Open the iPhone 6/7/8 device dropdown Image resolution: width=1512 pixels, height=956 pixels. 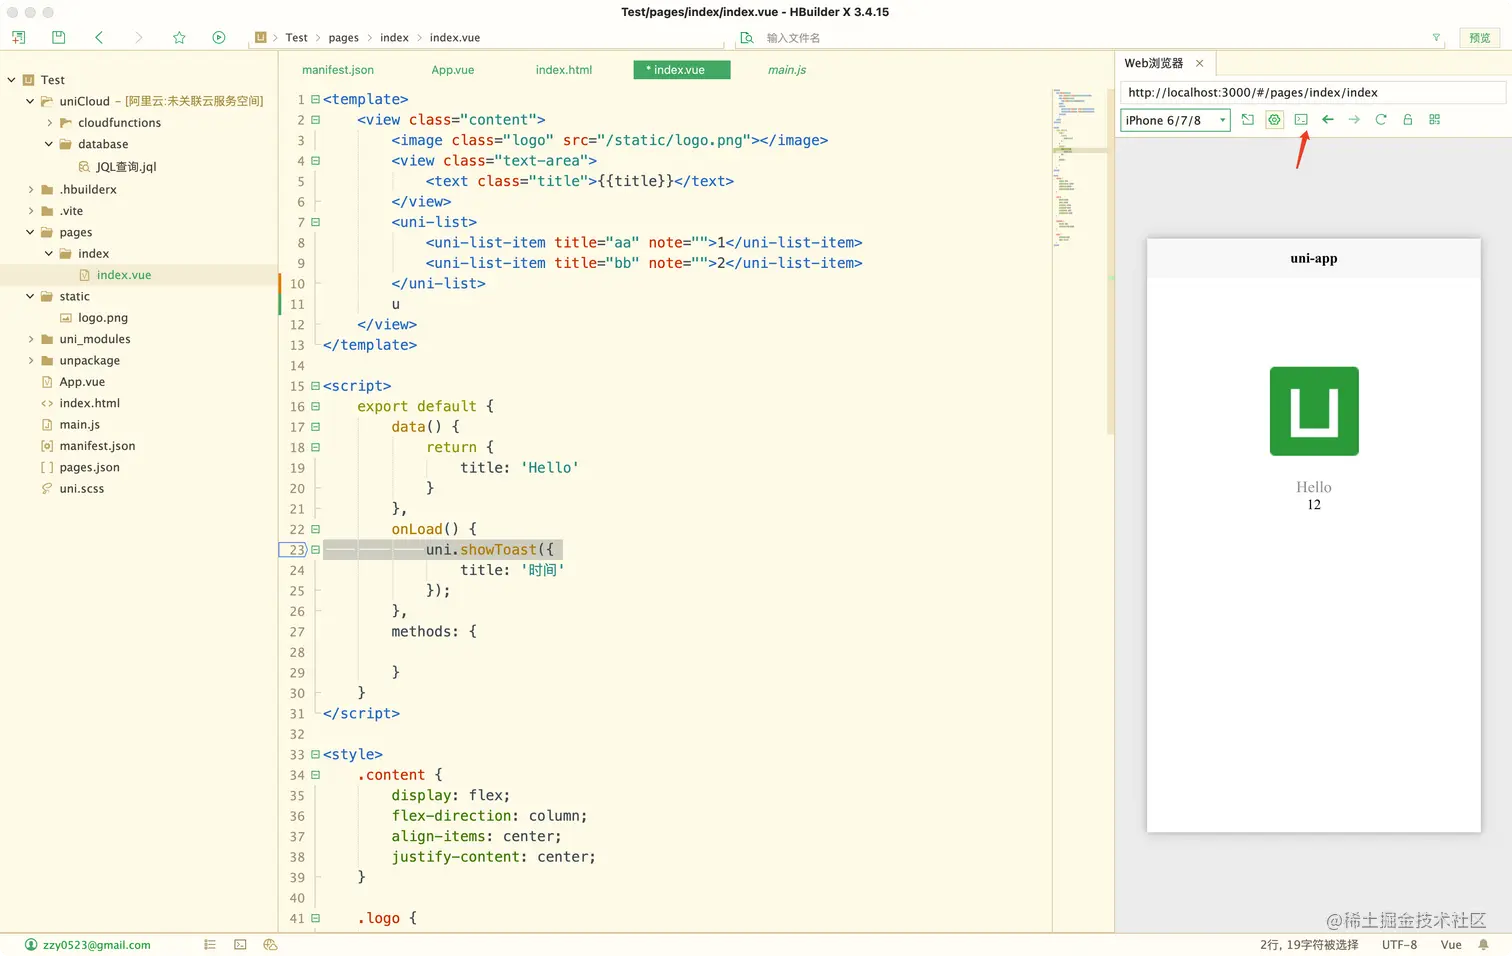tap(1176, 120)
